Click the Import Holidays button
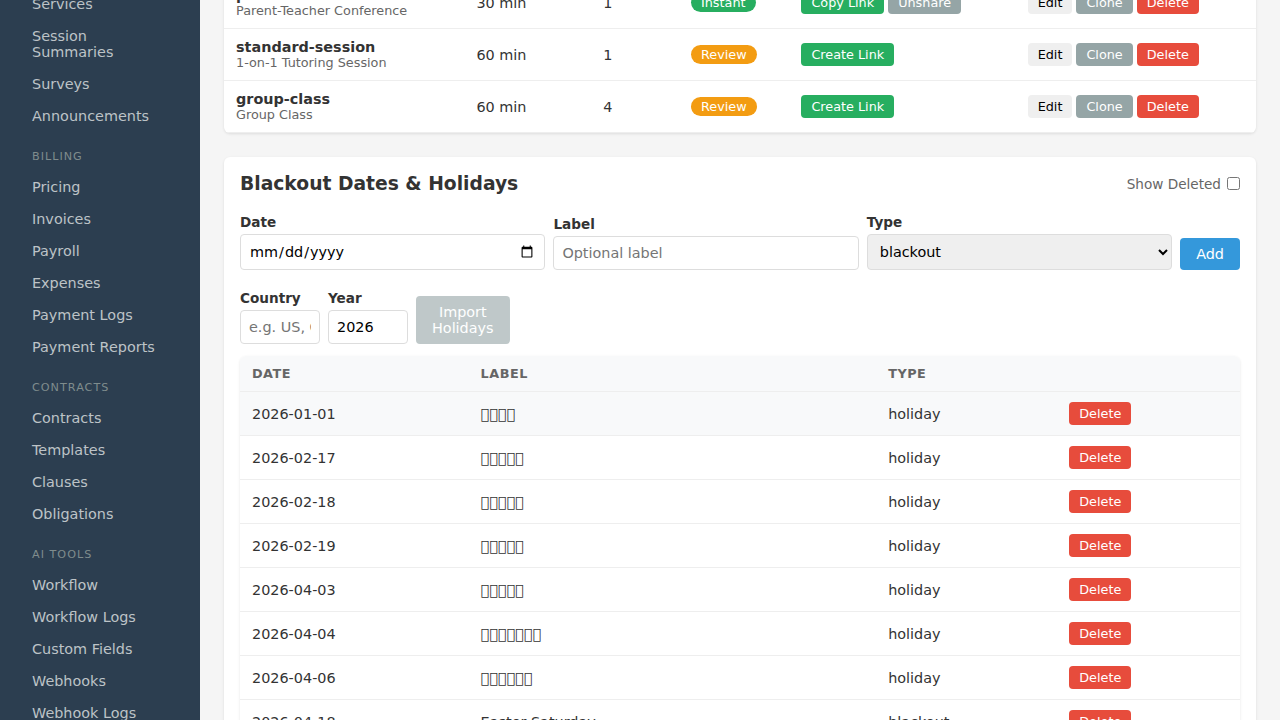 (x=463, y=320)
